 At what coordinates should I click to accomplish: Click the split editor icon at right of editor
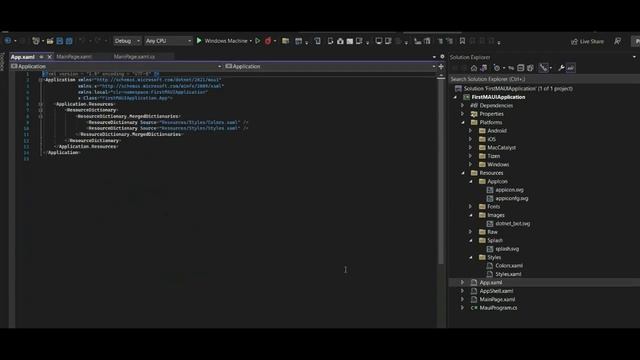441,67
